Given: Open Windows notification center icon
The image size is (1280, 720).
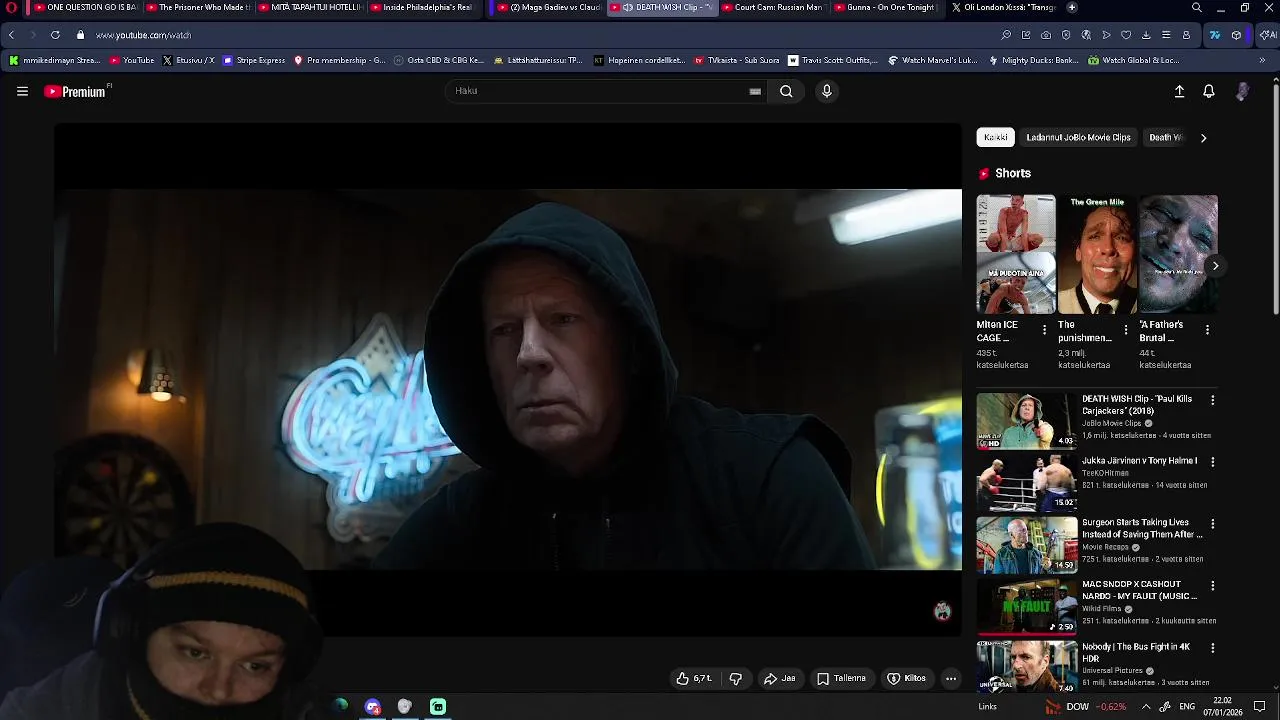Looking at the screenshot, I should point(1260,706).
